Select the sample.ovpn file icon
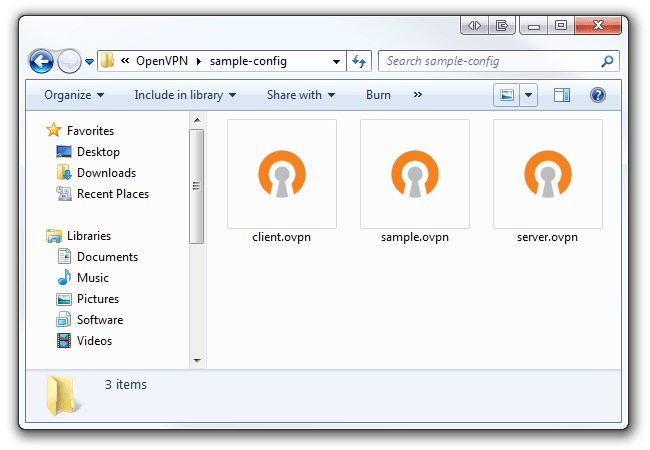Screen dimensions: 650x450 414,174
